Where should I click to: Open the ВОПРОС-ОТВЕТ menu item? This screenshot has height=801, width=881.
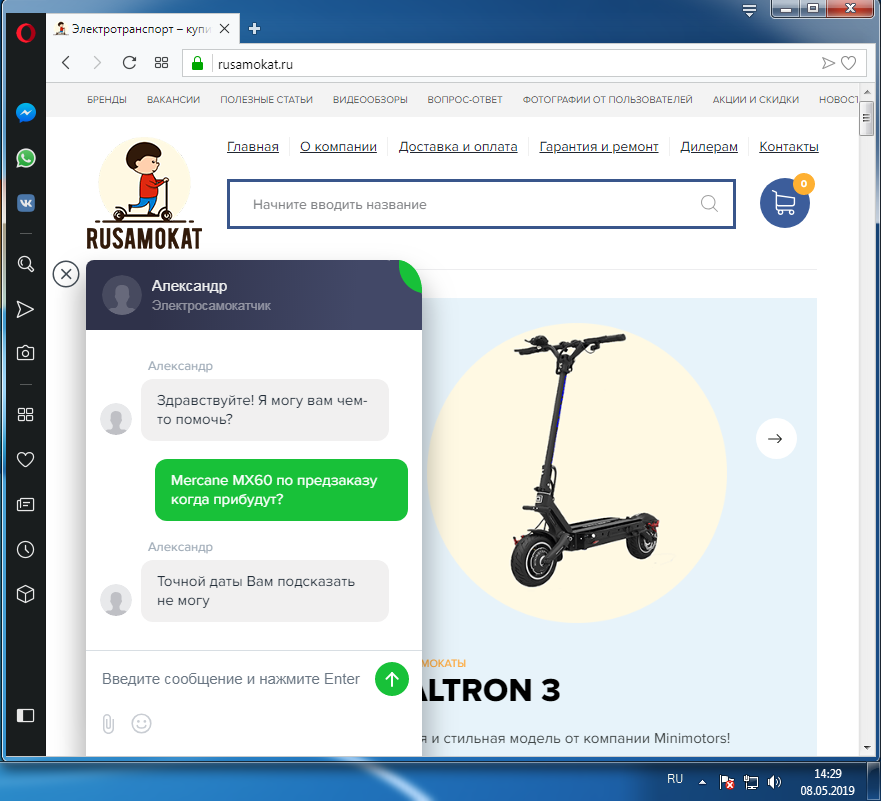point(465,100)
